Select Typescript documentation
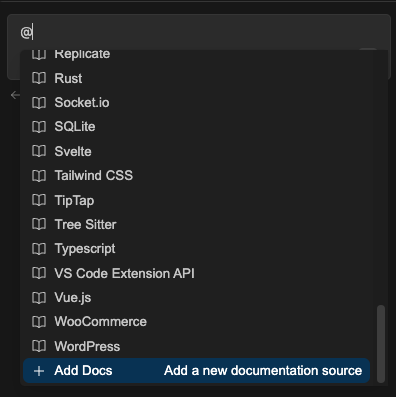This screenshot has height=397, width=396. (x=197, y=249)
